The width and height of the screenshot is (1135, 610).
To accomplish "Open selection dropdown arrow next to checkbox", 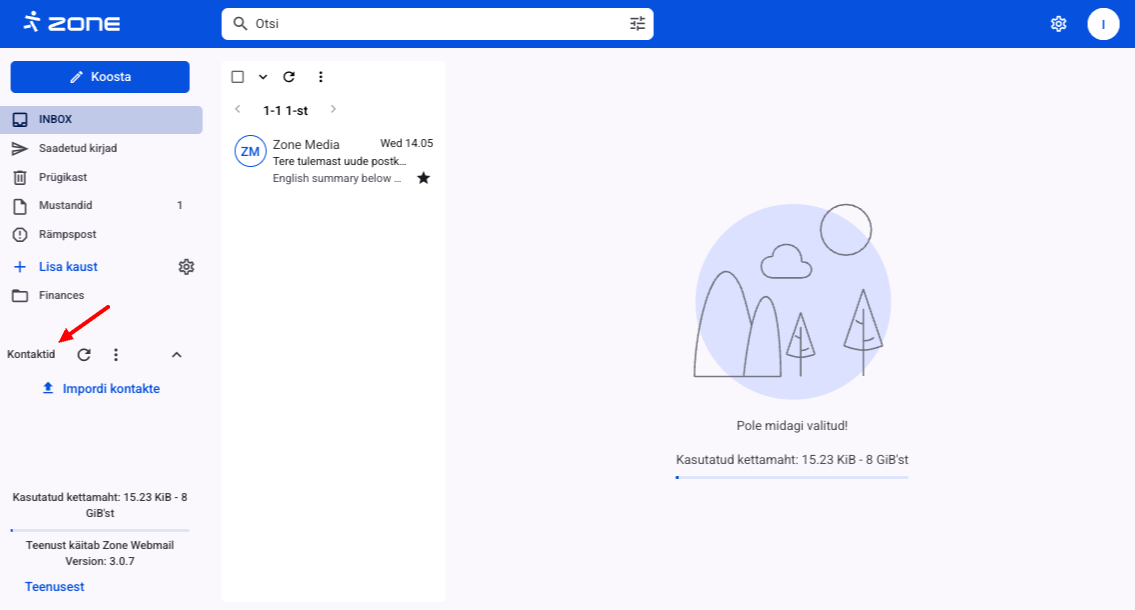I will click(x=263, y=77).
